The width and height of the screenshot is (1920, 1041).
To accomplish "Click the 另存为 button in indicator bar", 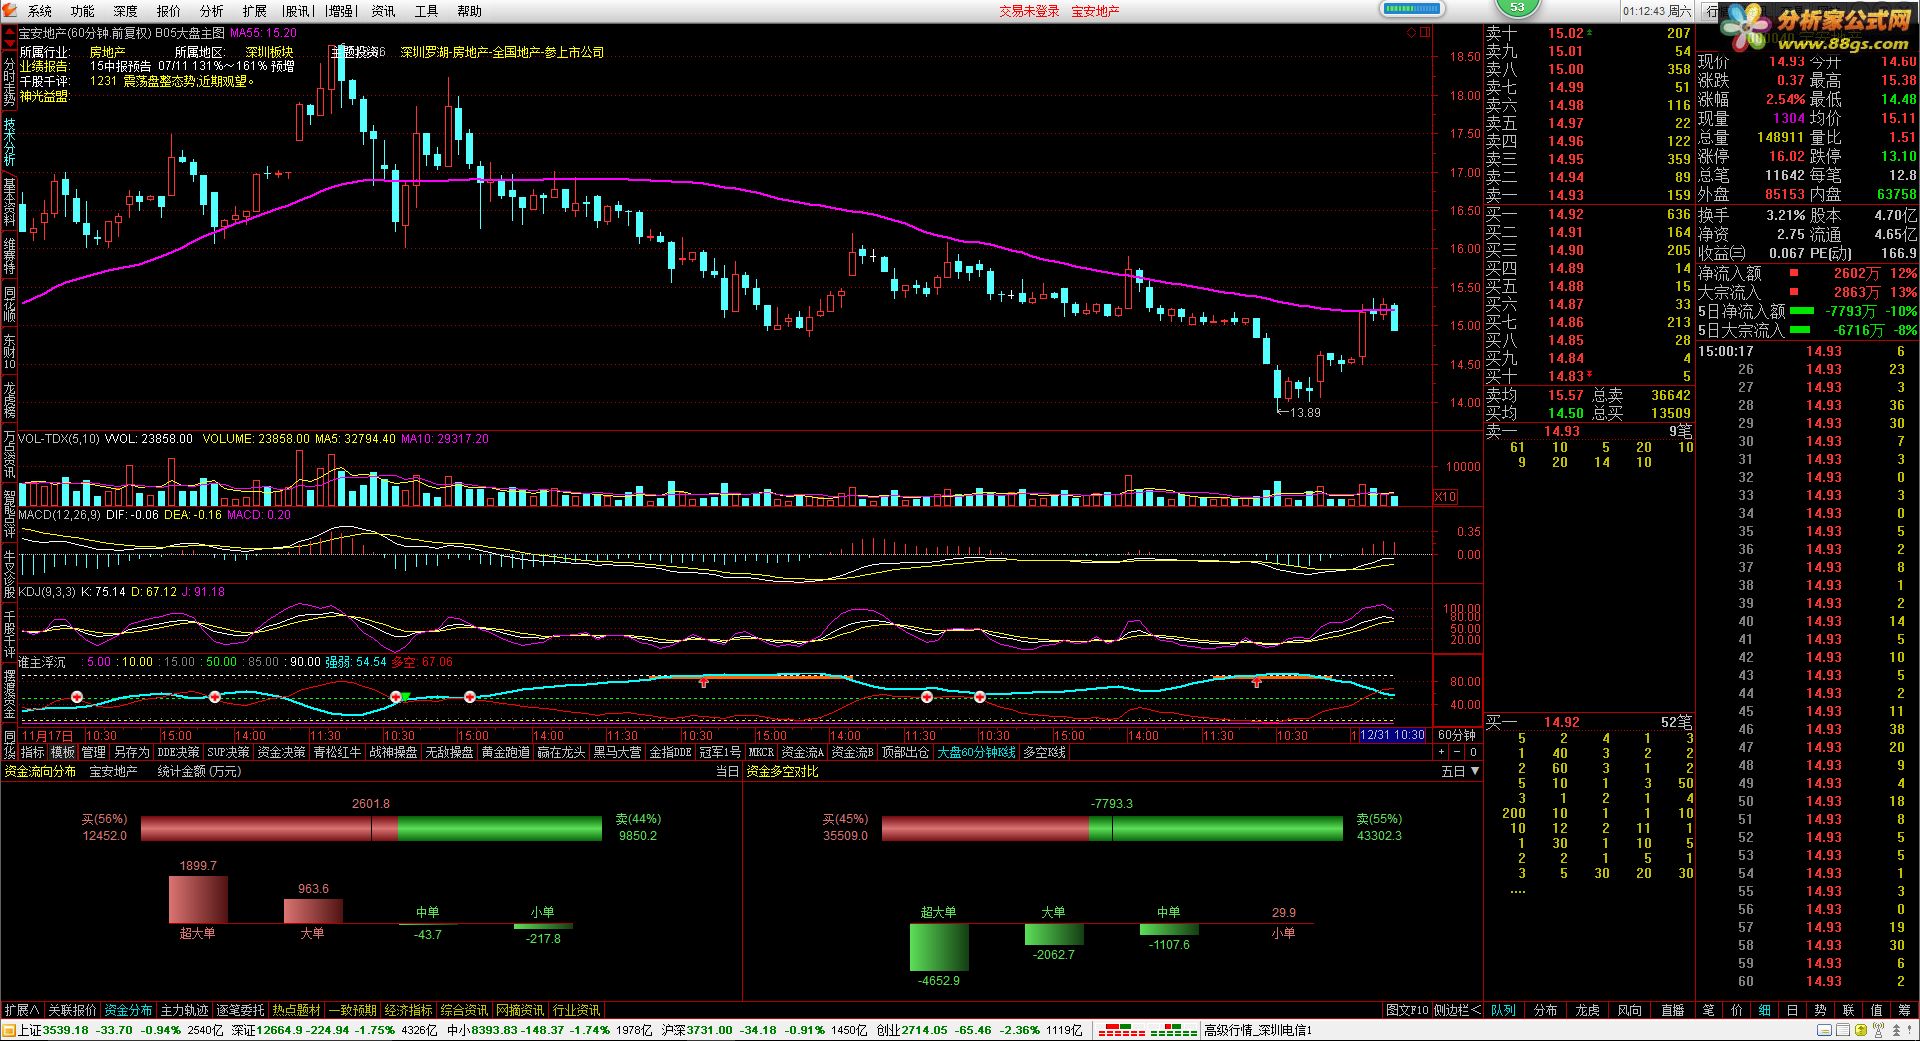I will [131, 752].
